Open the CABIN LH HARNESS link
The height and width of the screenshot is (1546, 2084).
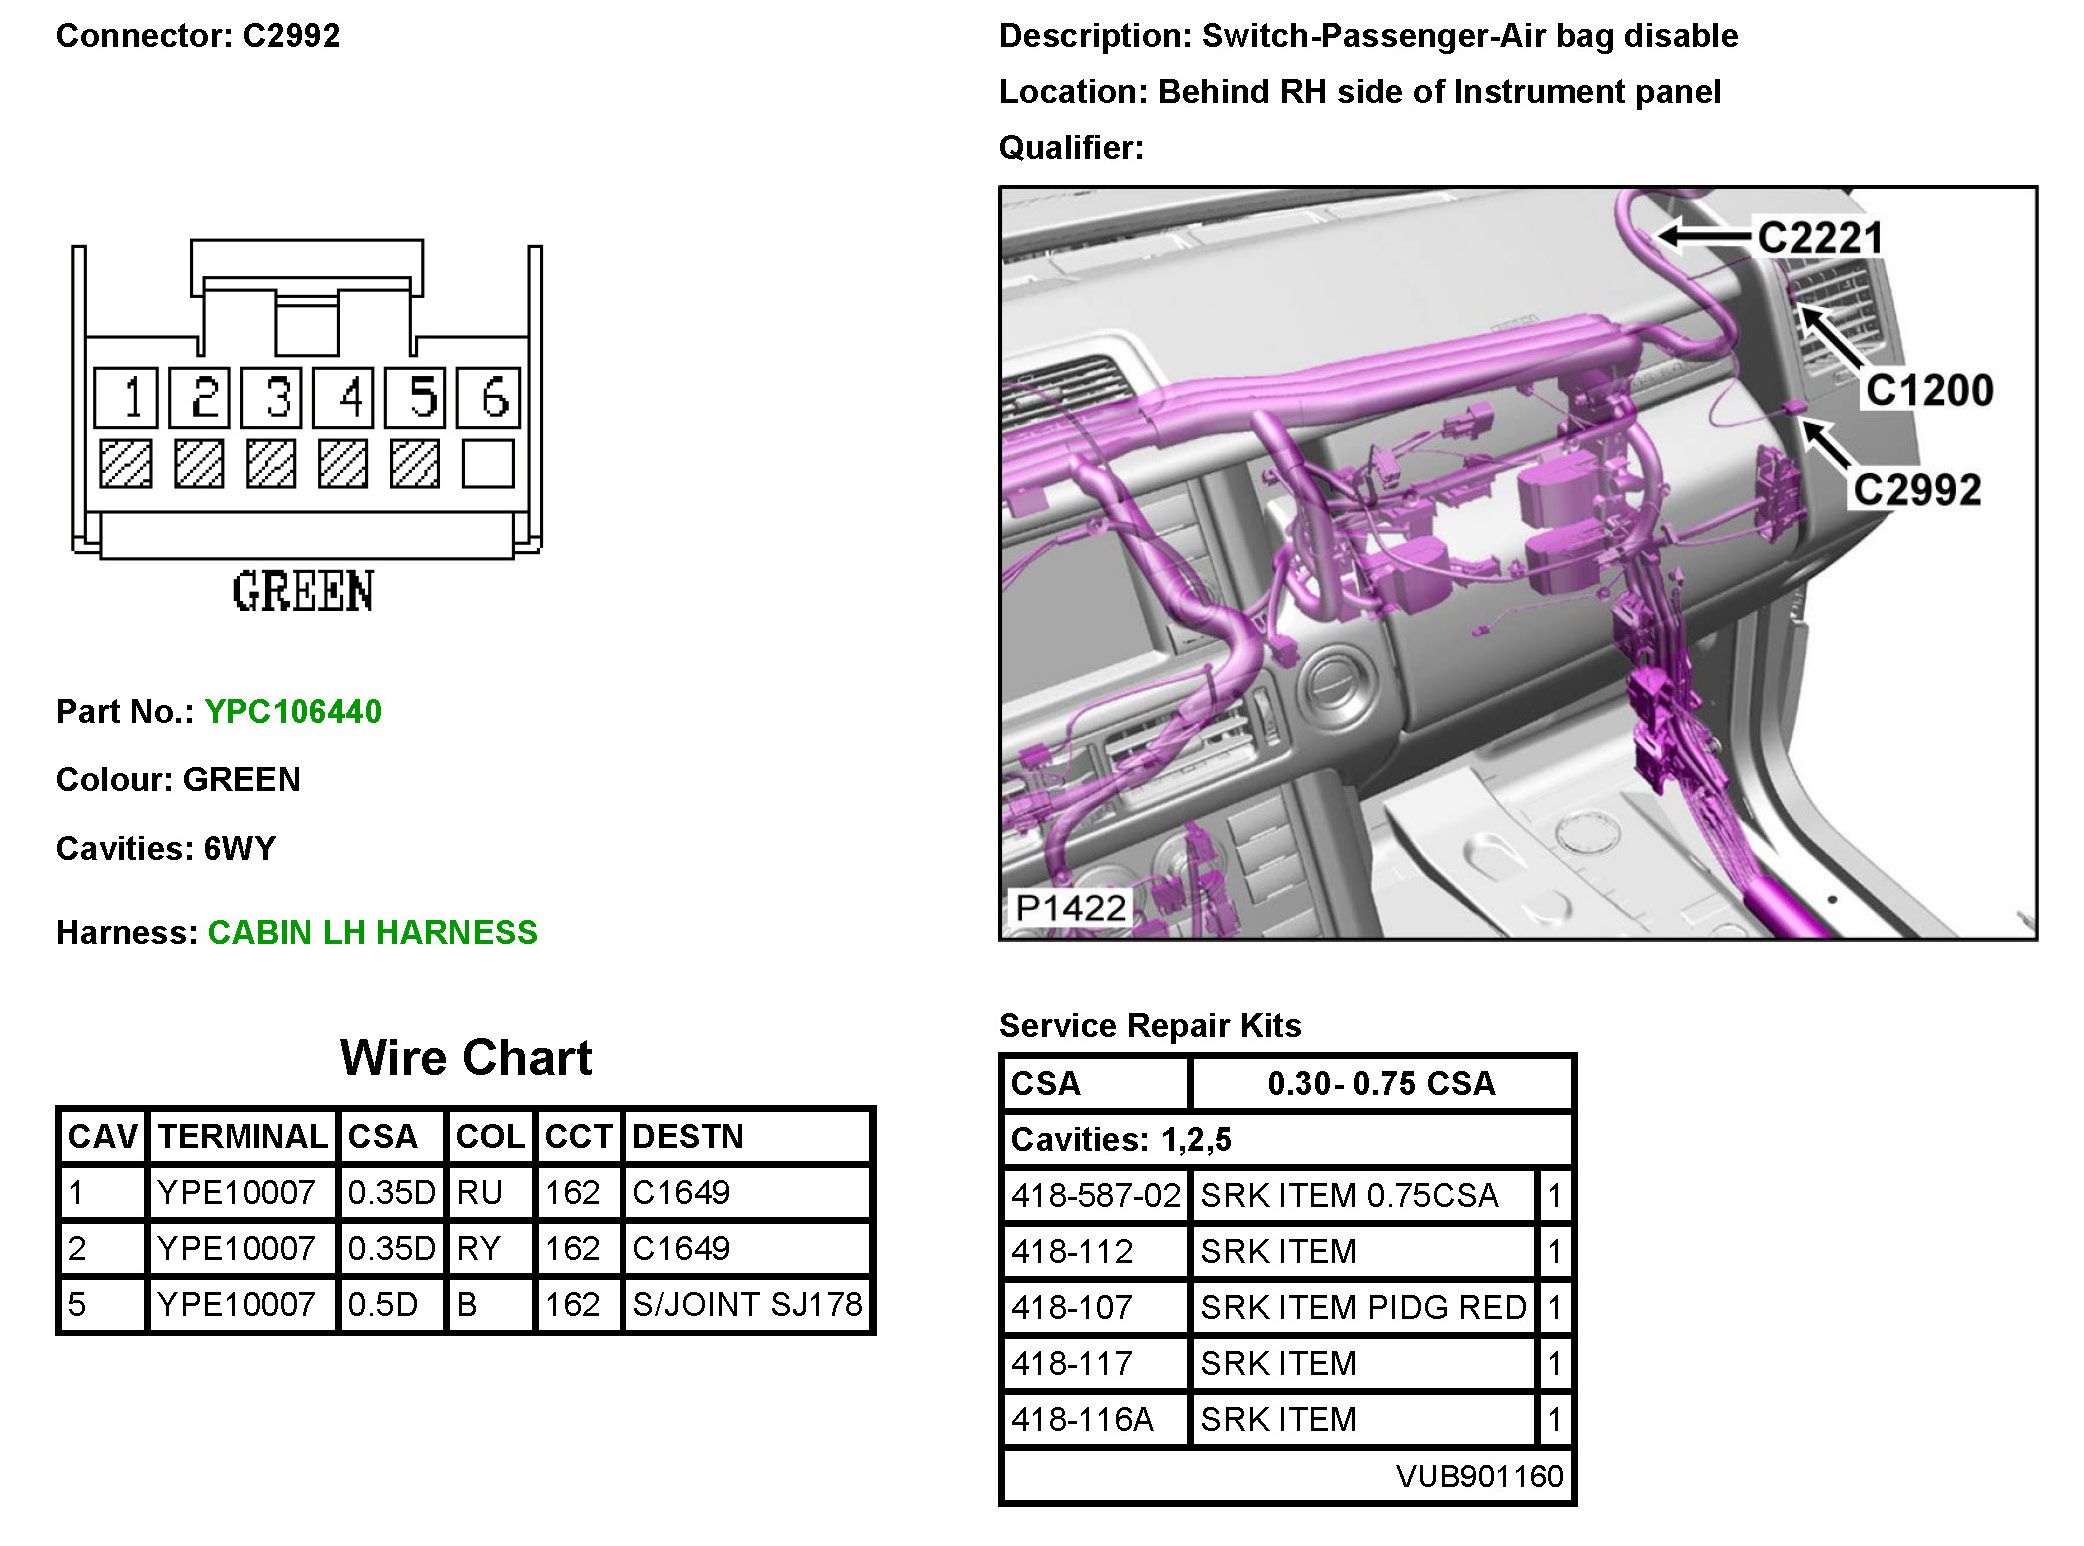coord(372,932)
